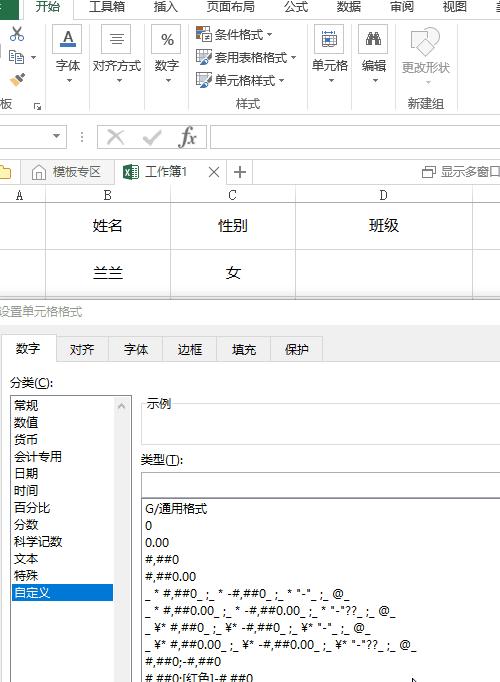
Task: Open the 模板专区 tab
Action: coord(67,172)
